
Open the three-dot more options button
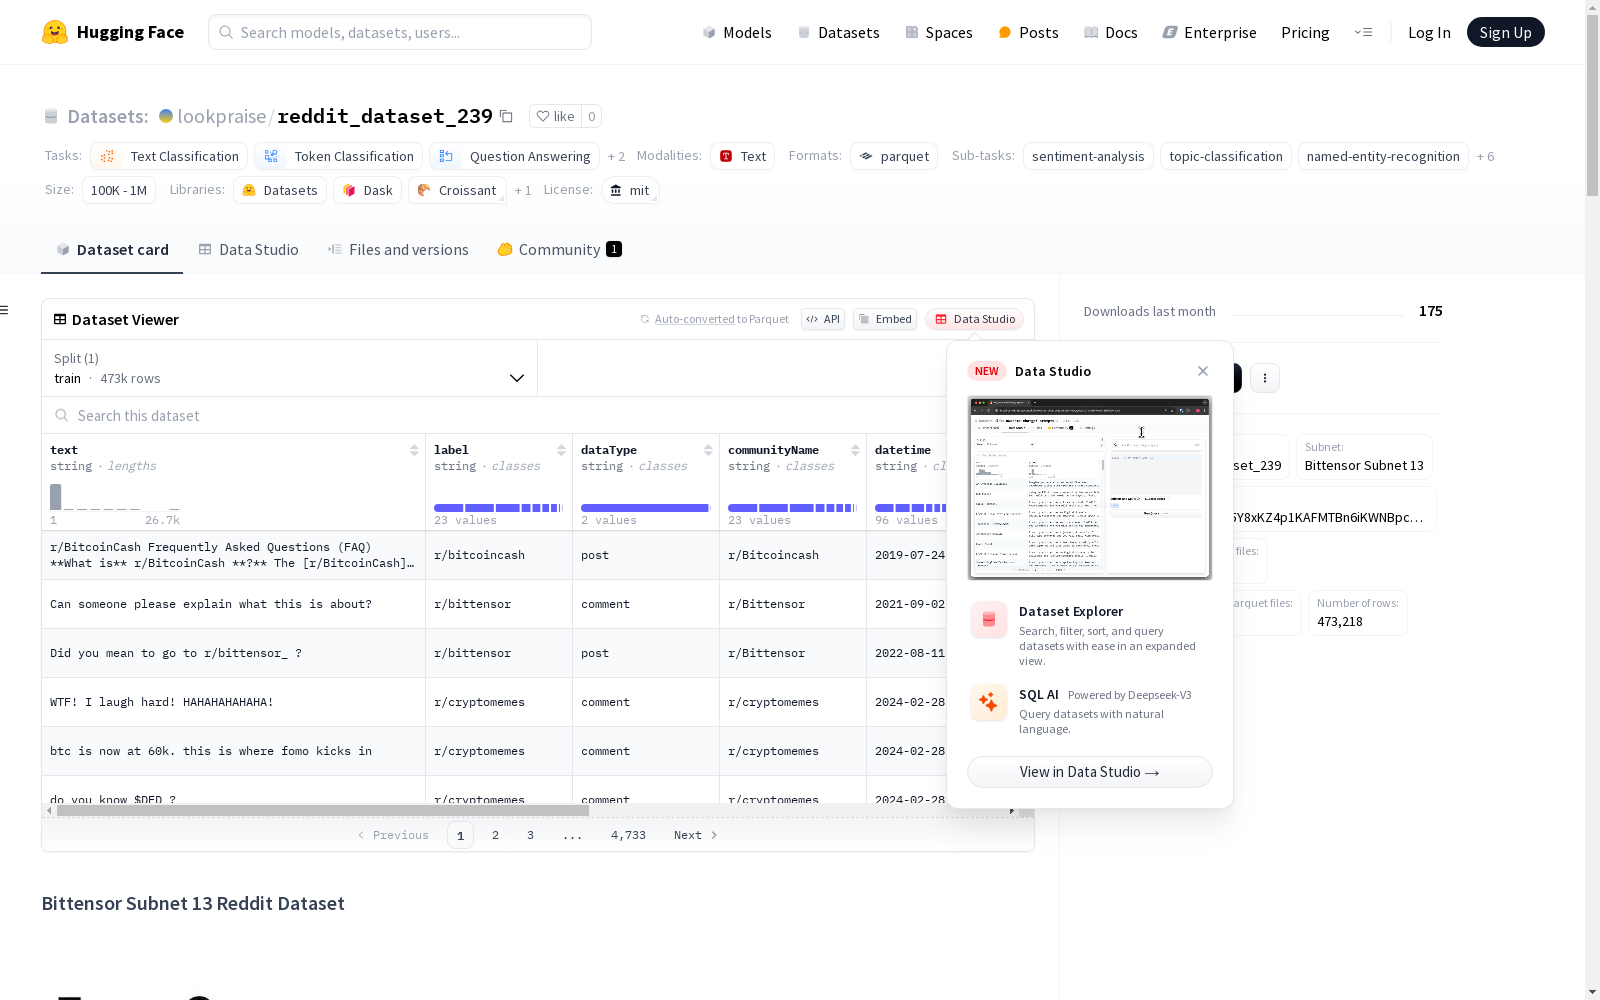1265,378
